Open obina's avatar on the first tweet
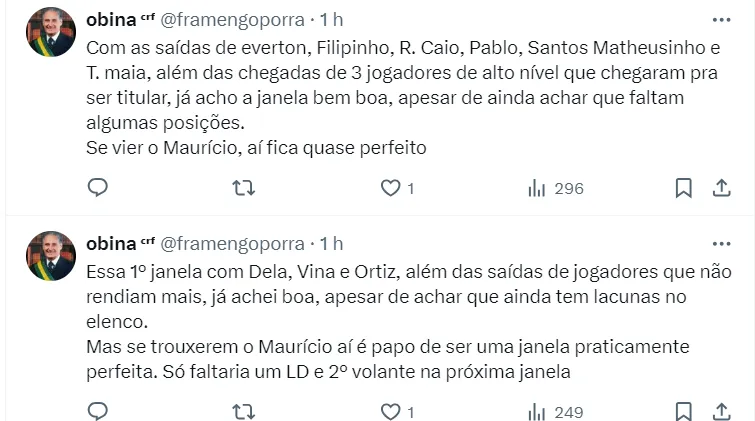The height and width of the screenshot is (421, 755). [x=50, y=32]
